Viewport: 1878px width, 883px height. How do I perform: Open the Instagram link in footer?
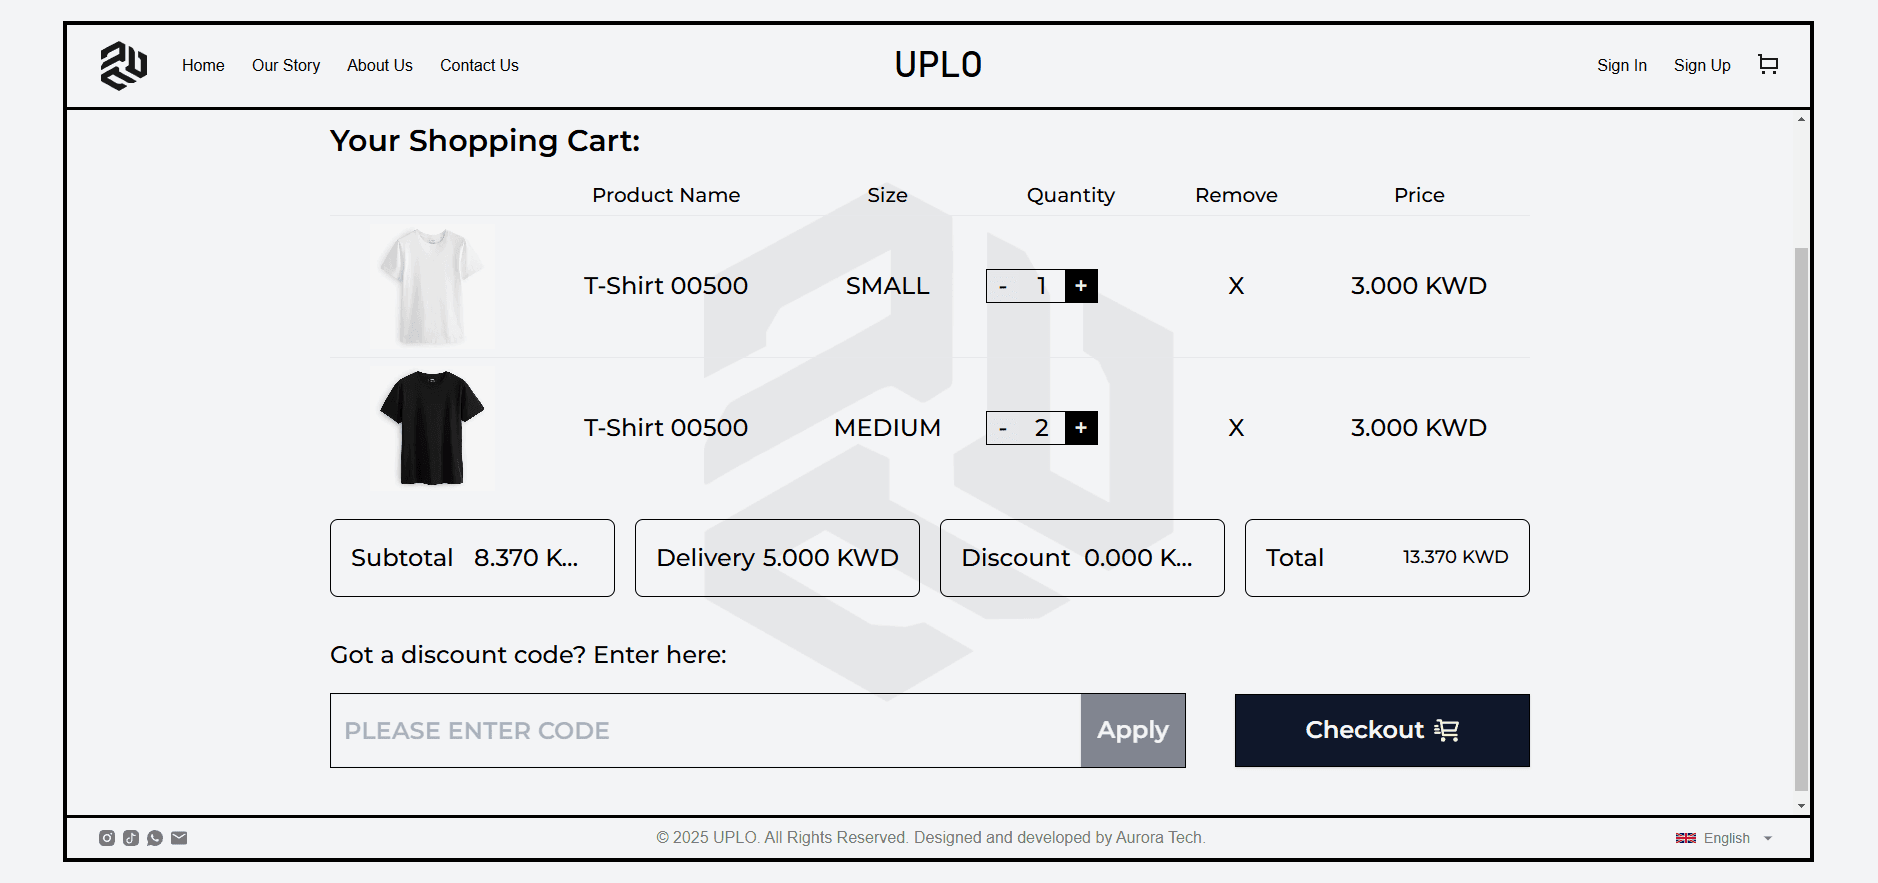(x=107, y=838)
